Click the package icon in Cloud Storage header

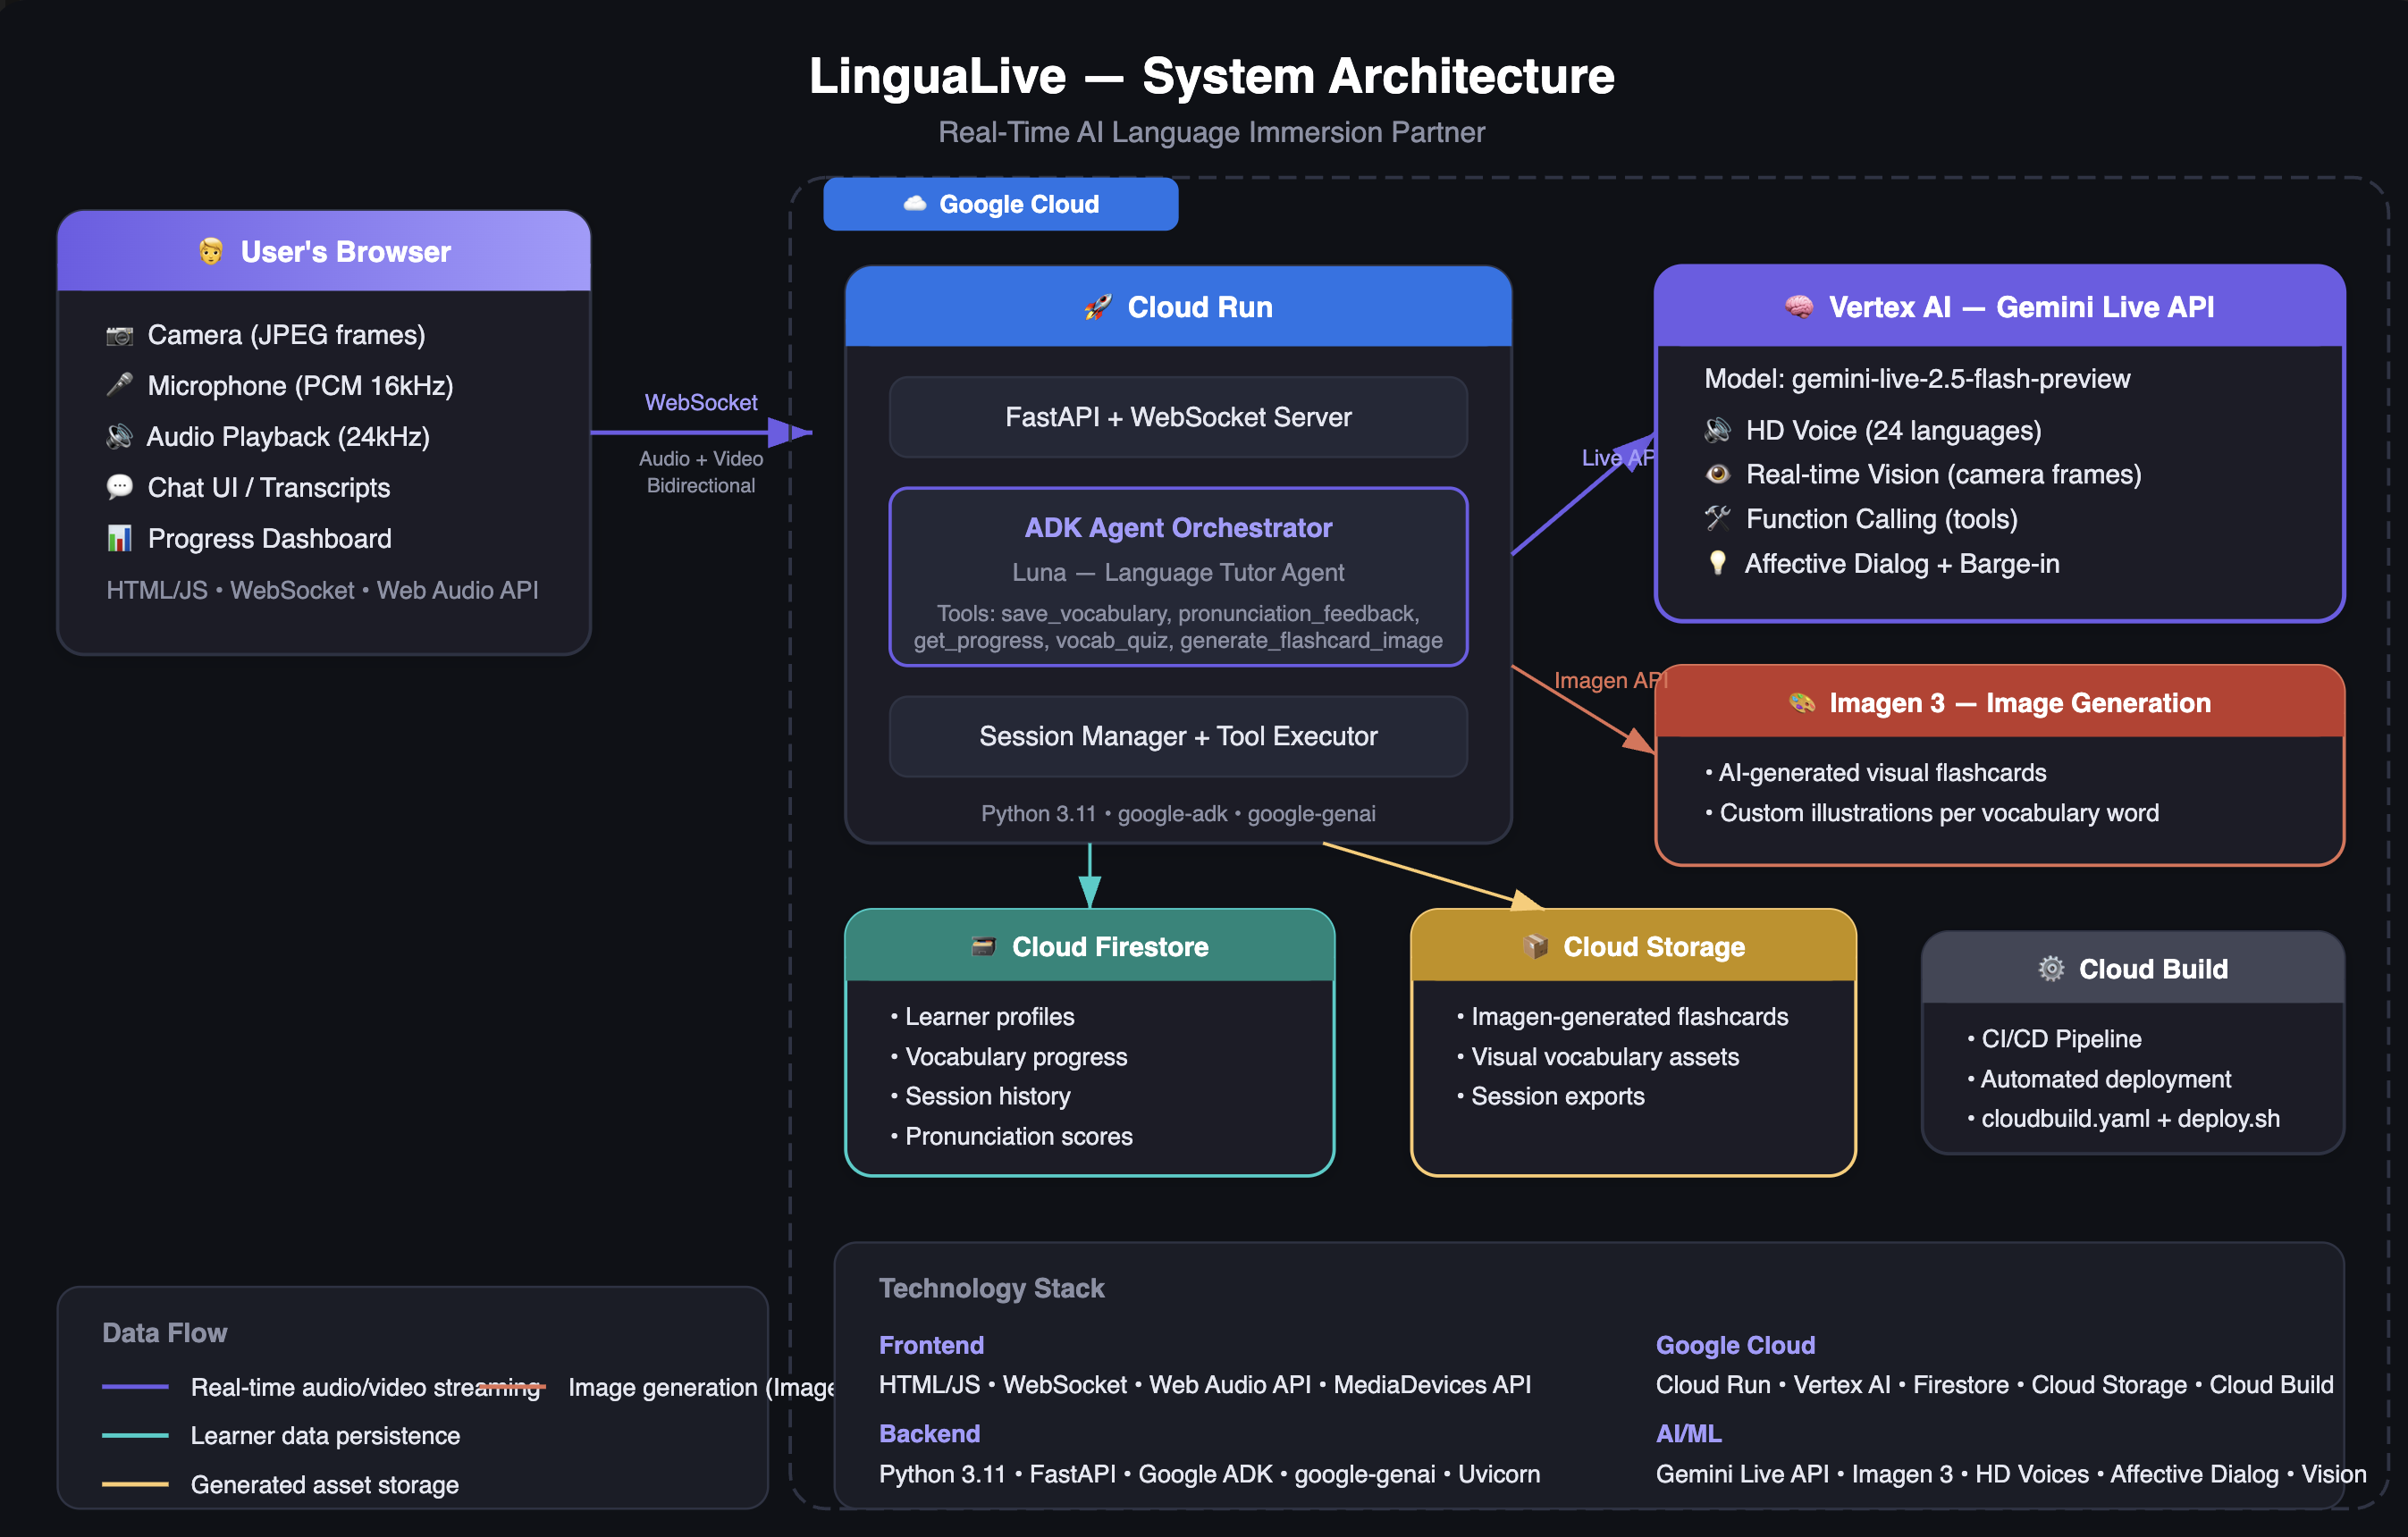pyautogui.click(x=1534, y=946)
